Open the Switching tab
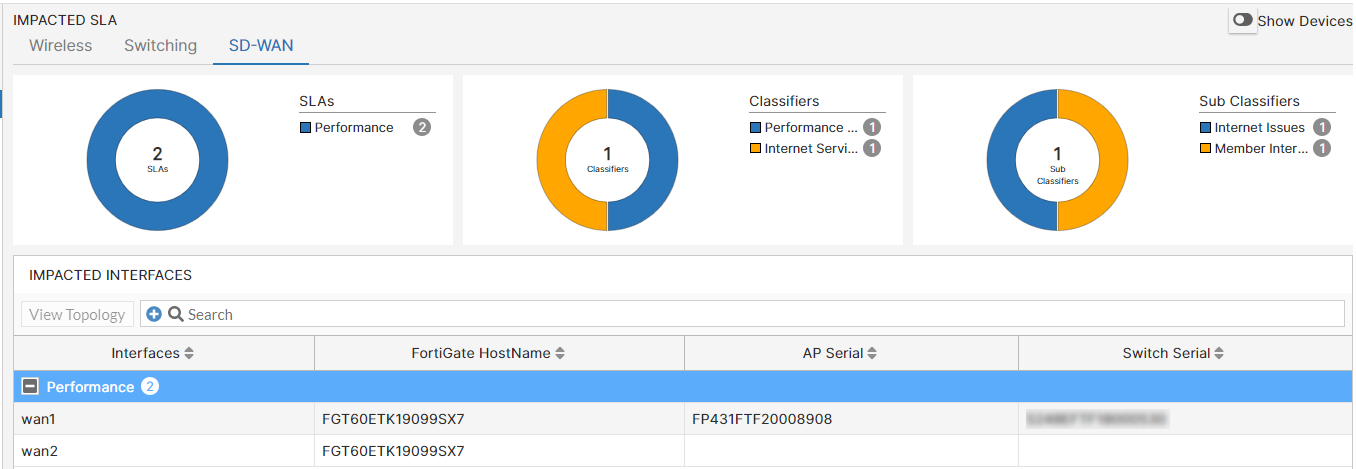The image size is (1356, 469). tap(160, 45)
